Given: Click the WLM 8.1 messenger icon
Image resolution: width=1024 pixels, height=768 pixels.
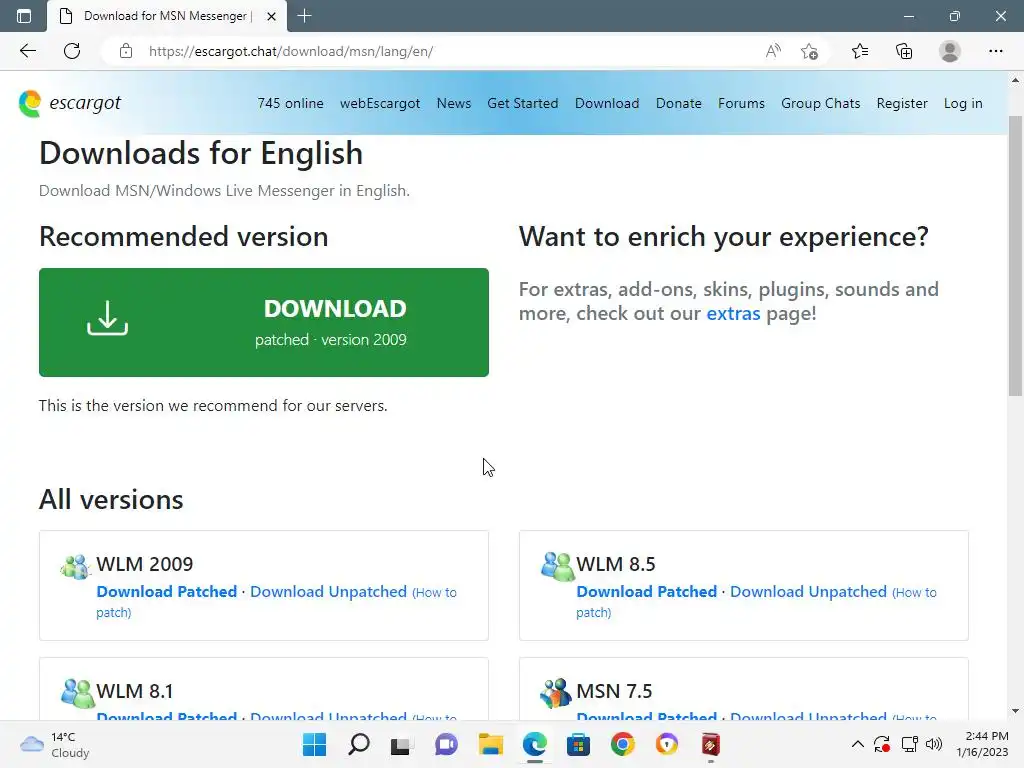Looking at the screenshot, I should tap(77, 693).
